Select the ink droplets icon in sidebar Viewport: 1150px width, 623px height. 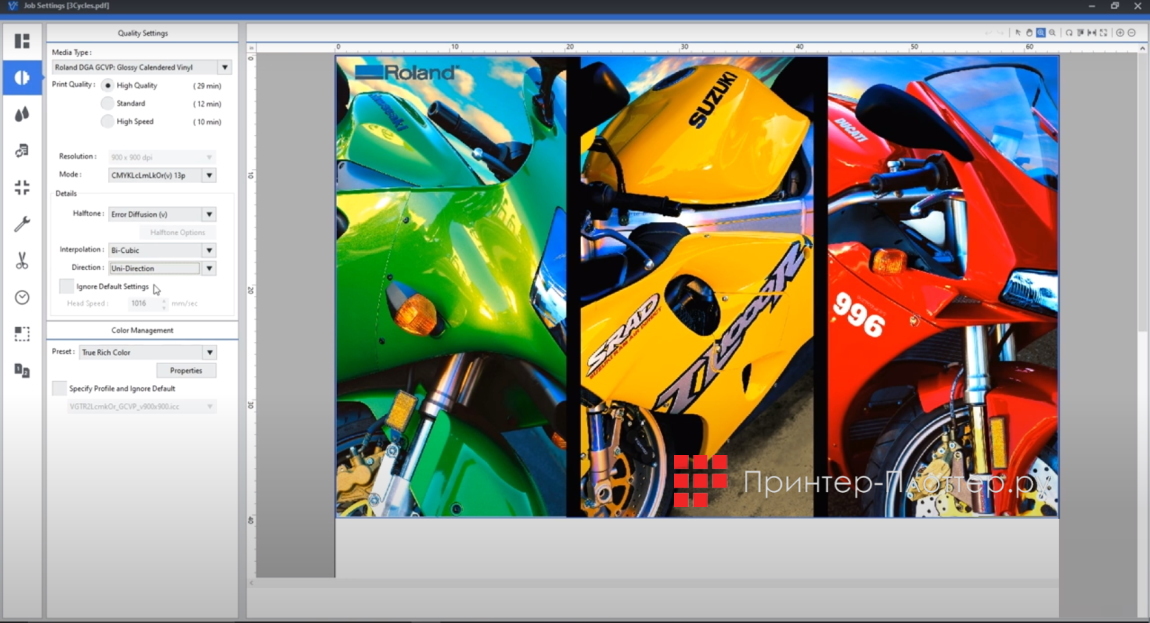(x=22, y=114)
